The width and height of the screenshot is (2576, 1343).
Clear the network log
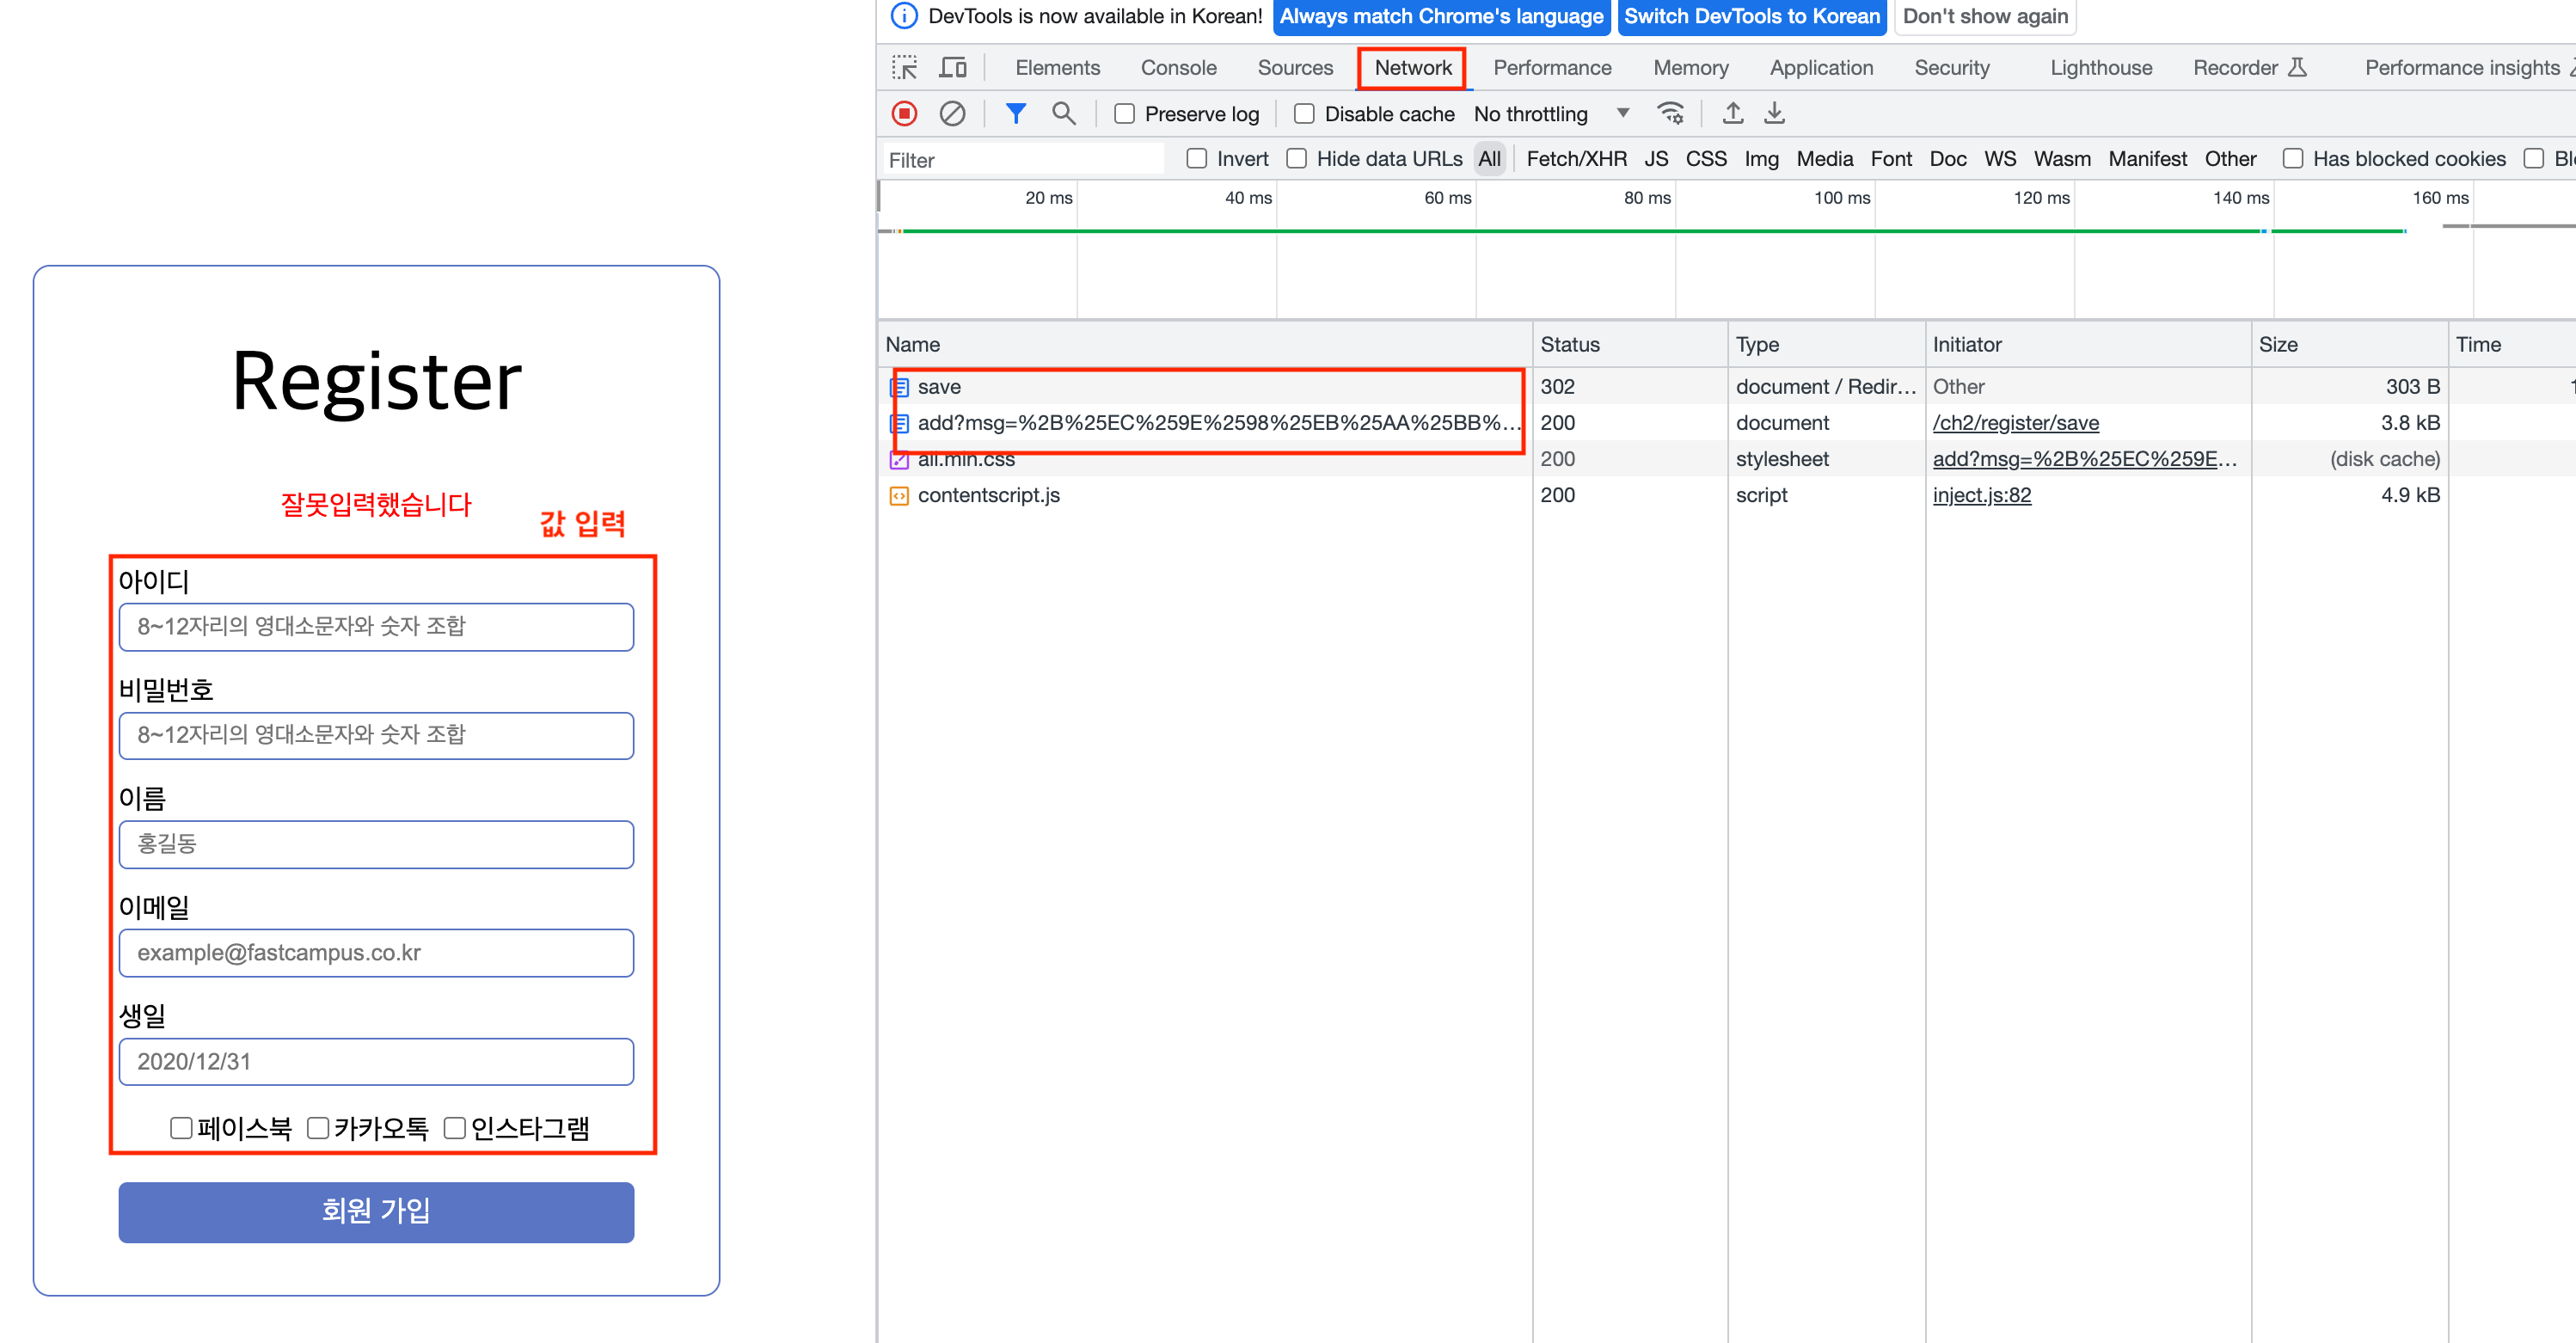[x=952, y=114]
